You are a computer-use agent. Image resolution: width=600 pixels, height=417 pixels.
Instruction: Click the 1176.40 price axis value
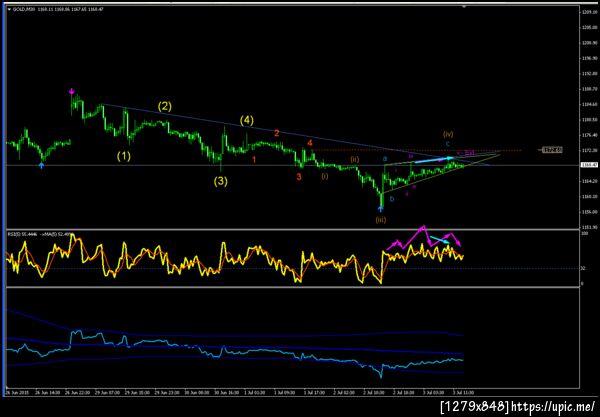coord(590,135)
